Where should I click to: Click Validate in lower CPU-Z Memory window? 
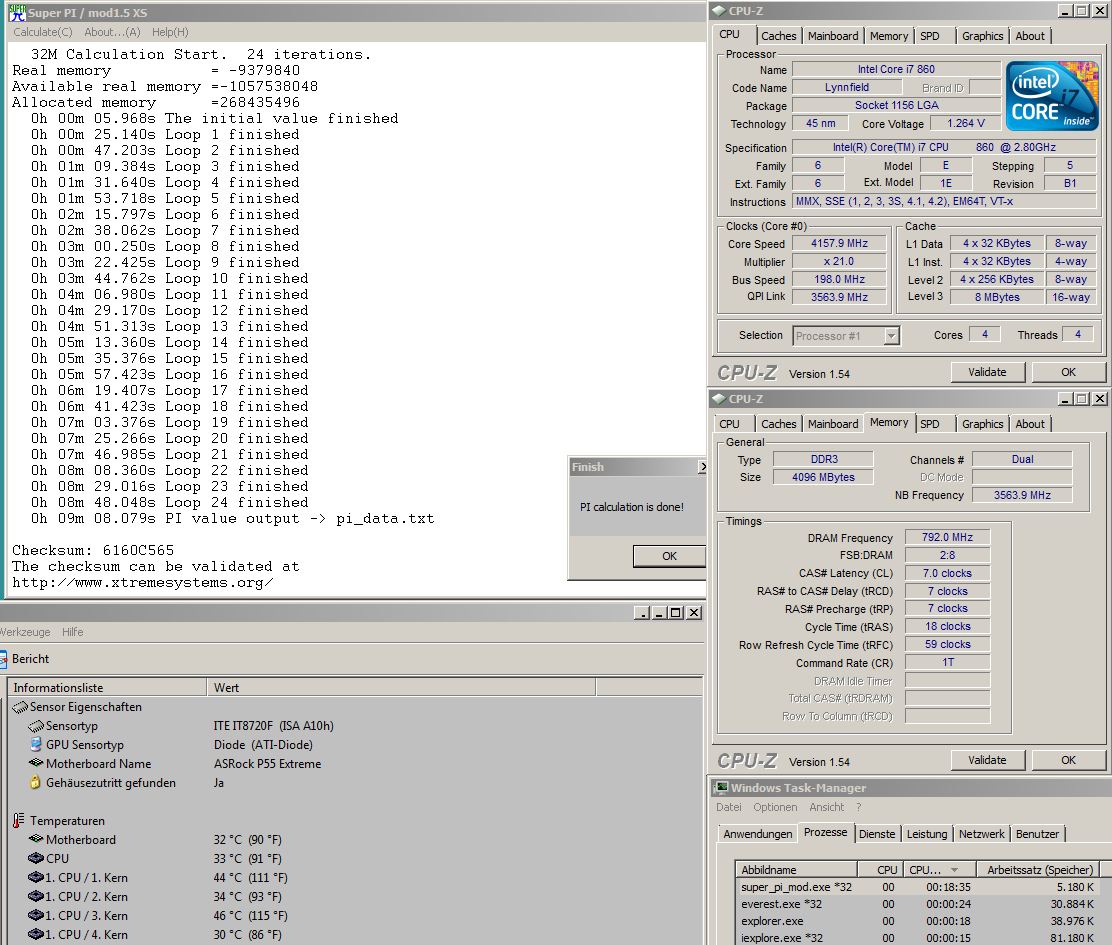pos(987,760)
